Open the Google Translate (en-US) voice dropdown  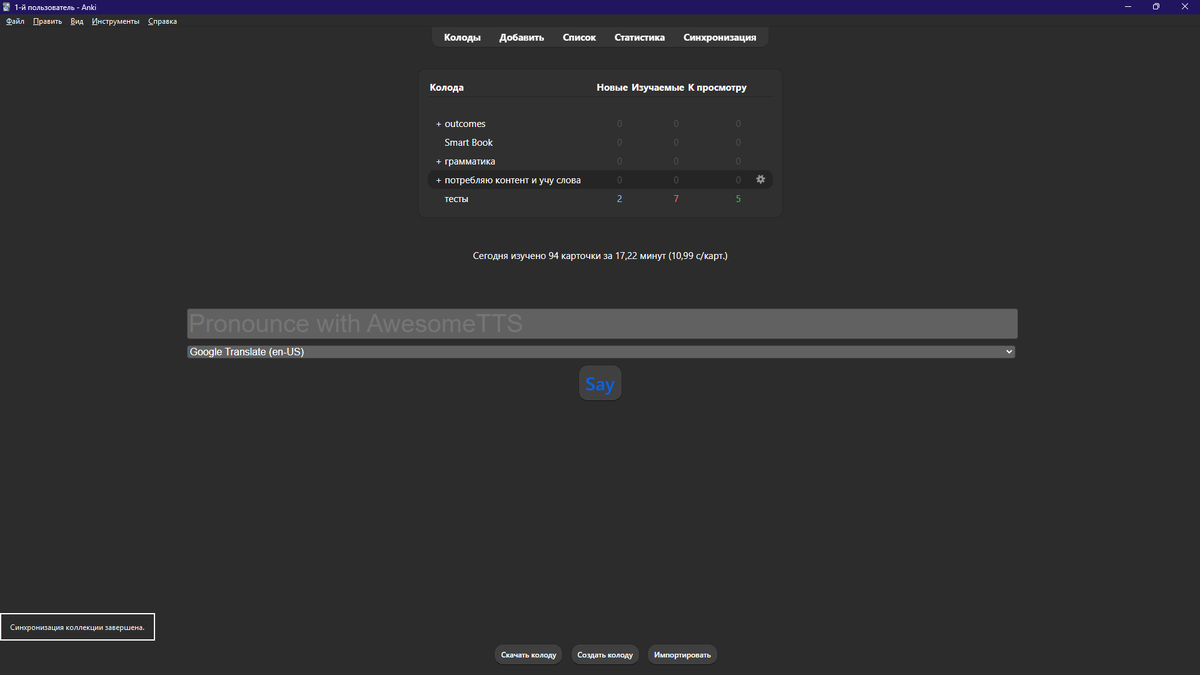(x=601, y=352)
